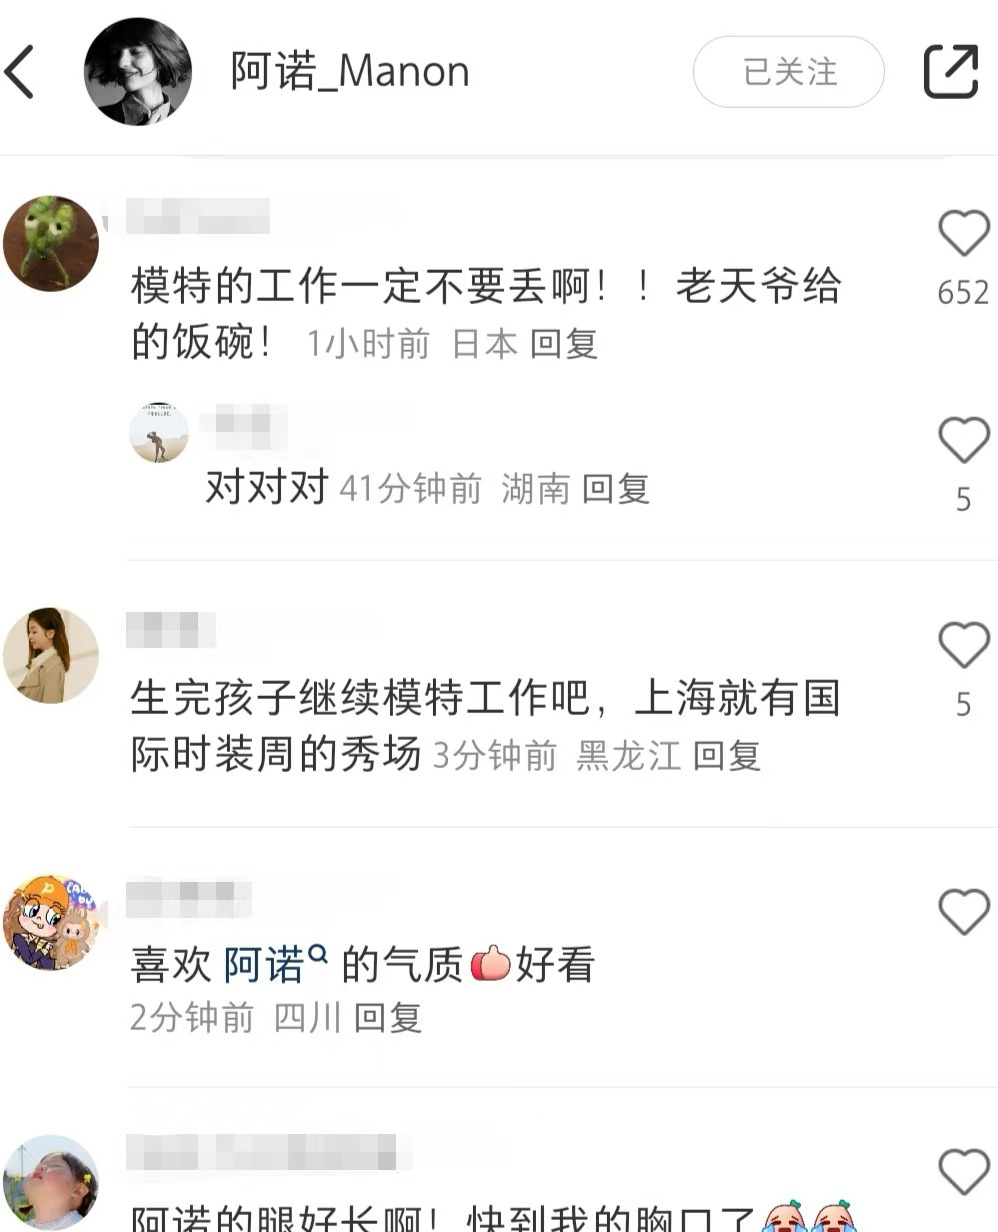
Task: Open the 阿诺_Manon username title
Action: pos(350,72)
